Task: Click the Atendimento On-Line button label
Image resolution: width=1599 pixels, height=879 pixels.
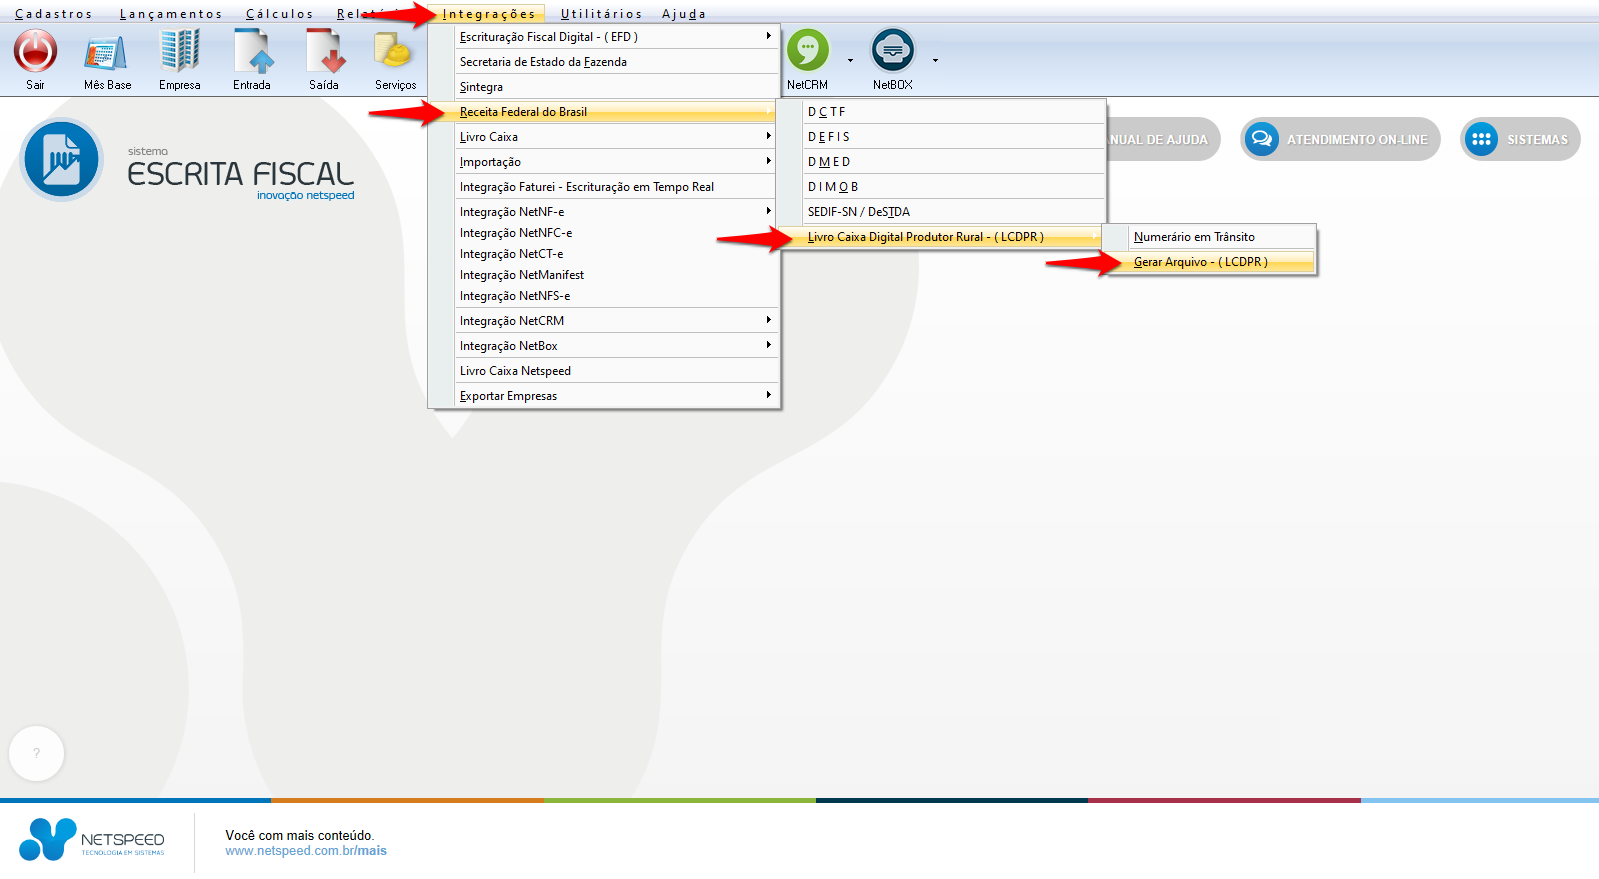Action: pos(1357,140)
